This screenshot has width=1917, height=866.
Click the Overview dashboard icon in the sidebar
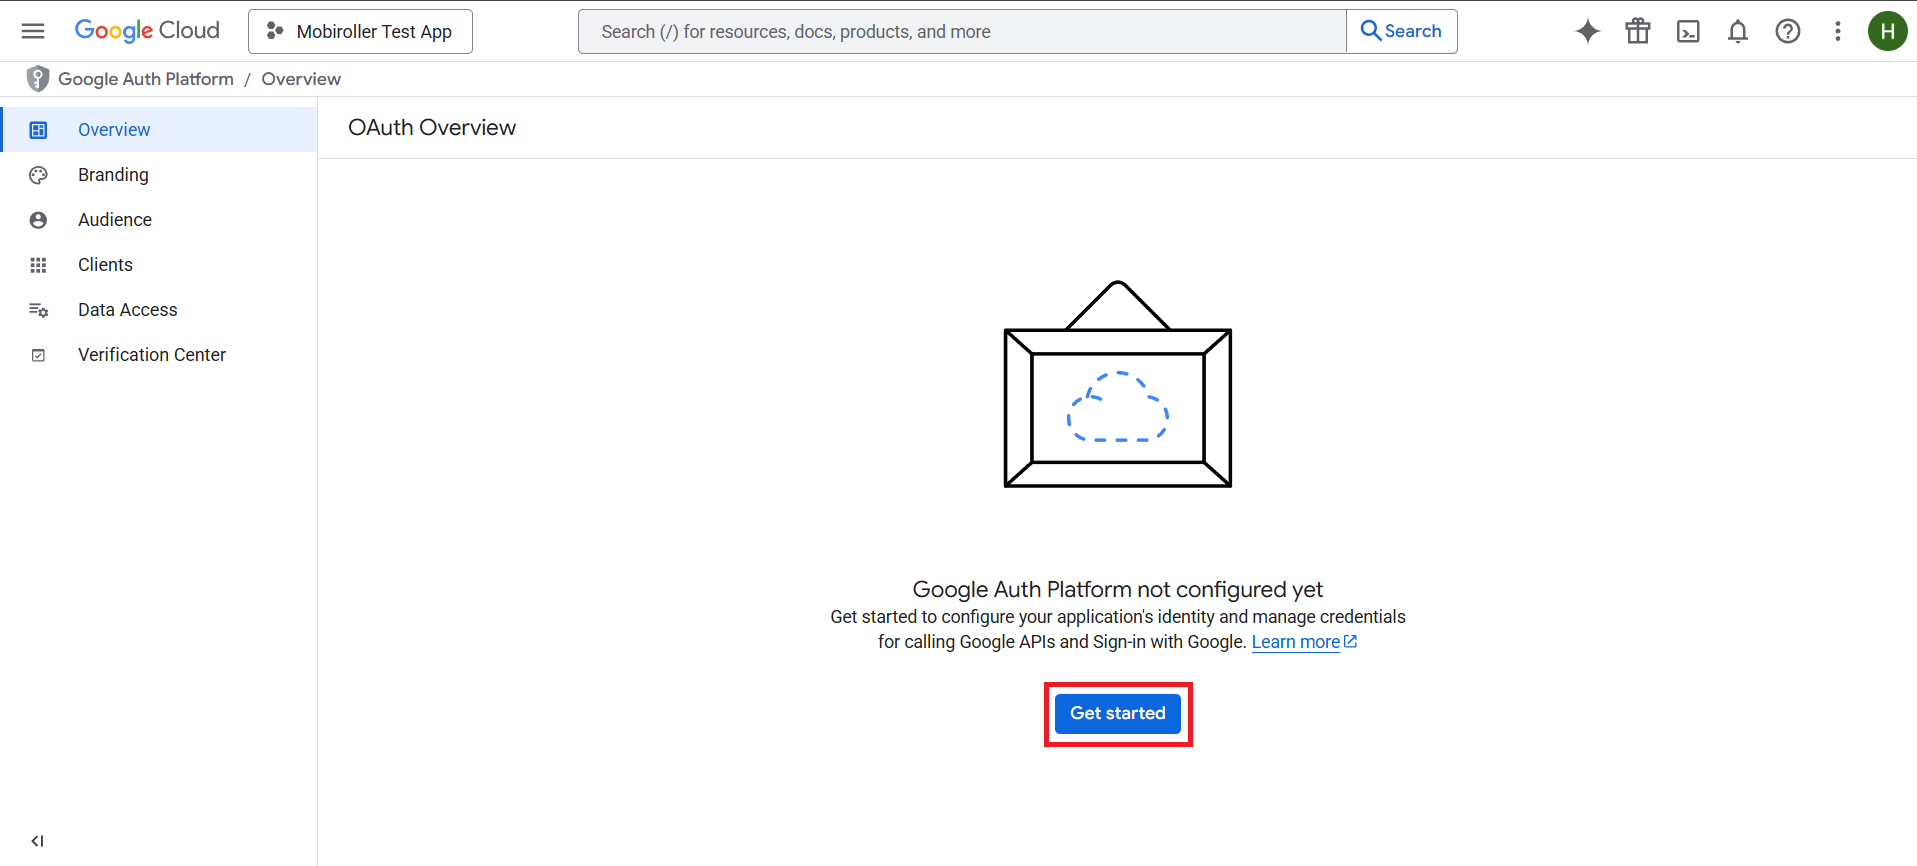point(38,130)
